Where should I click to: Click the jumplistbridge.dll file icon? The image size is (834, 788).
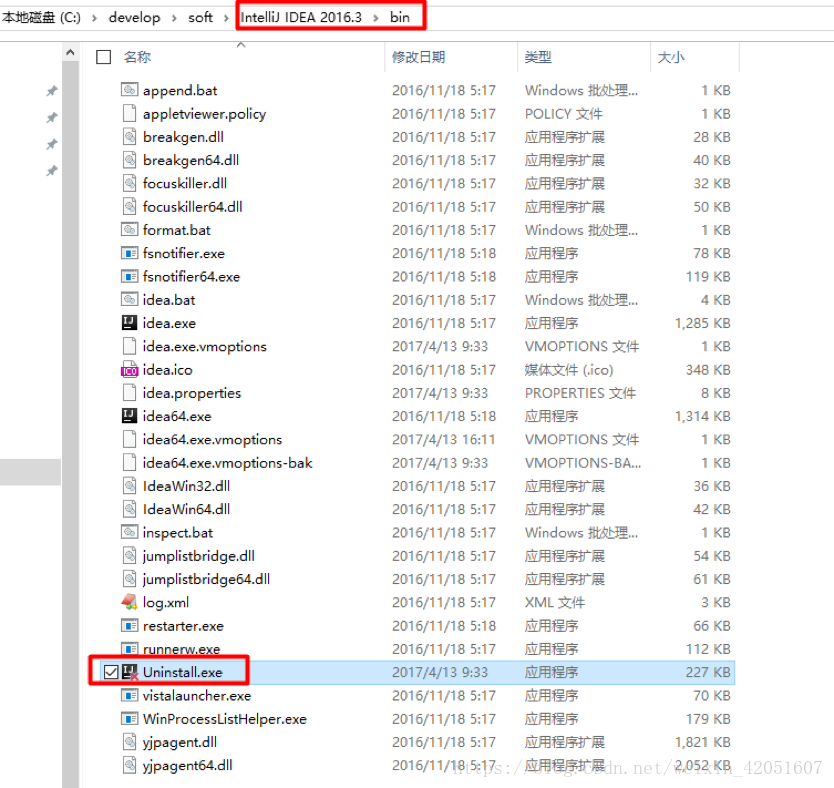129,555
